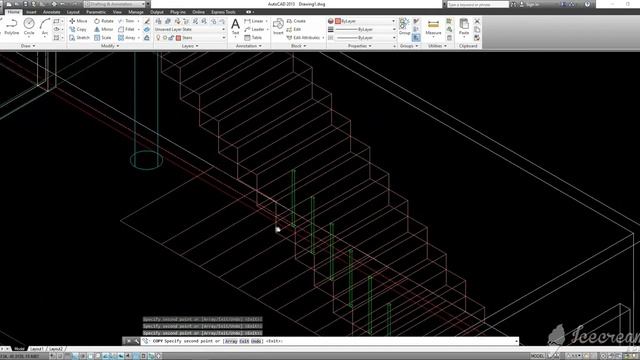Switch to the Output ribbon tab
Viewport: 640px width, 360px height.
[x=157, y=12]
